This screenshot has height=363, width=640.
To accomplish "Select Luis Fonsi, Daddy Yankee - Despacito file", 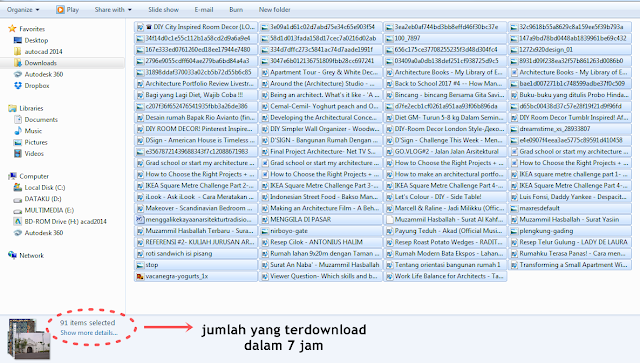I will [570, 197].
